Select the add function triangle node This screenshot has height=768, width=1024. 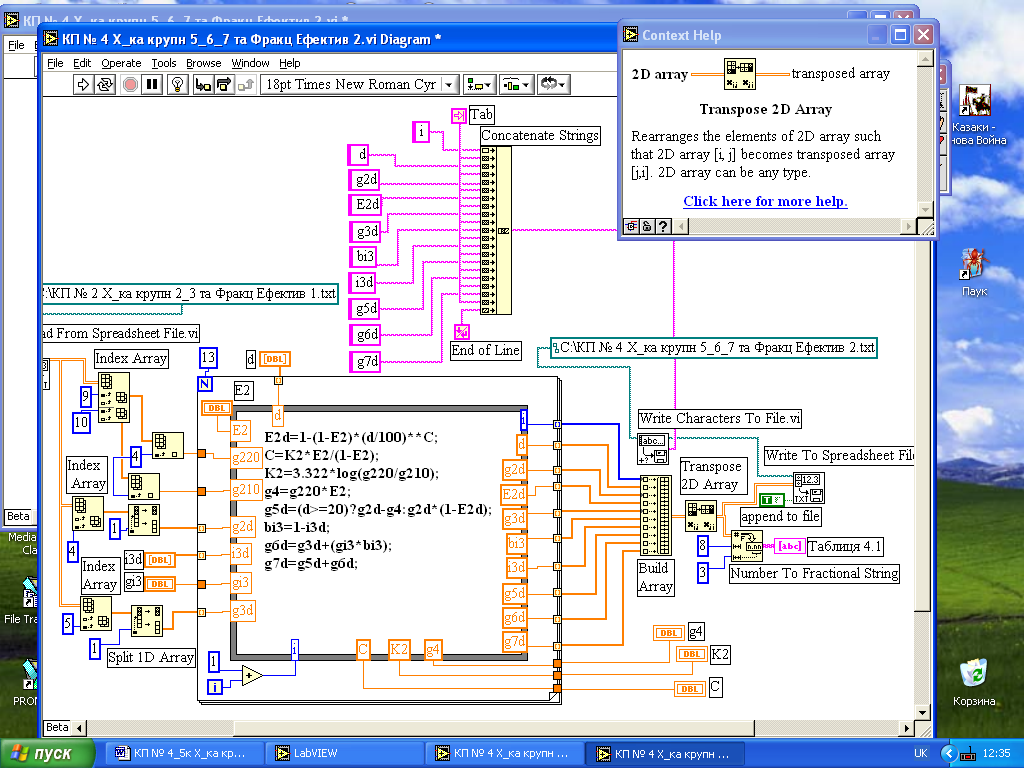(x=252, y=675)
